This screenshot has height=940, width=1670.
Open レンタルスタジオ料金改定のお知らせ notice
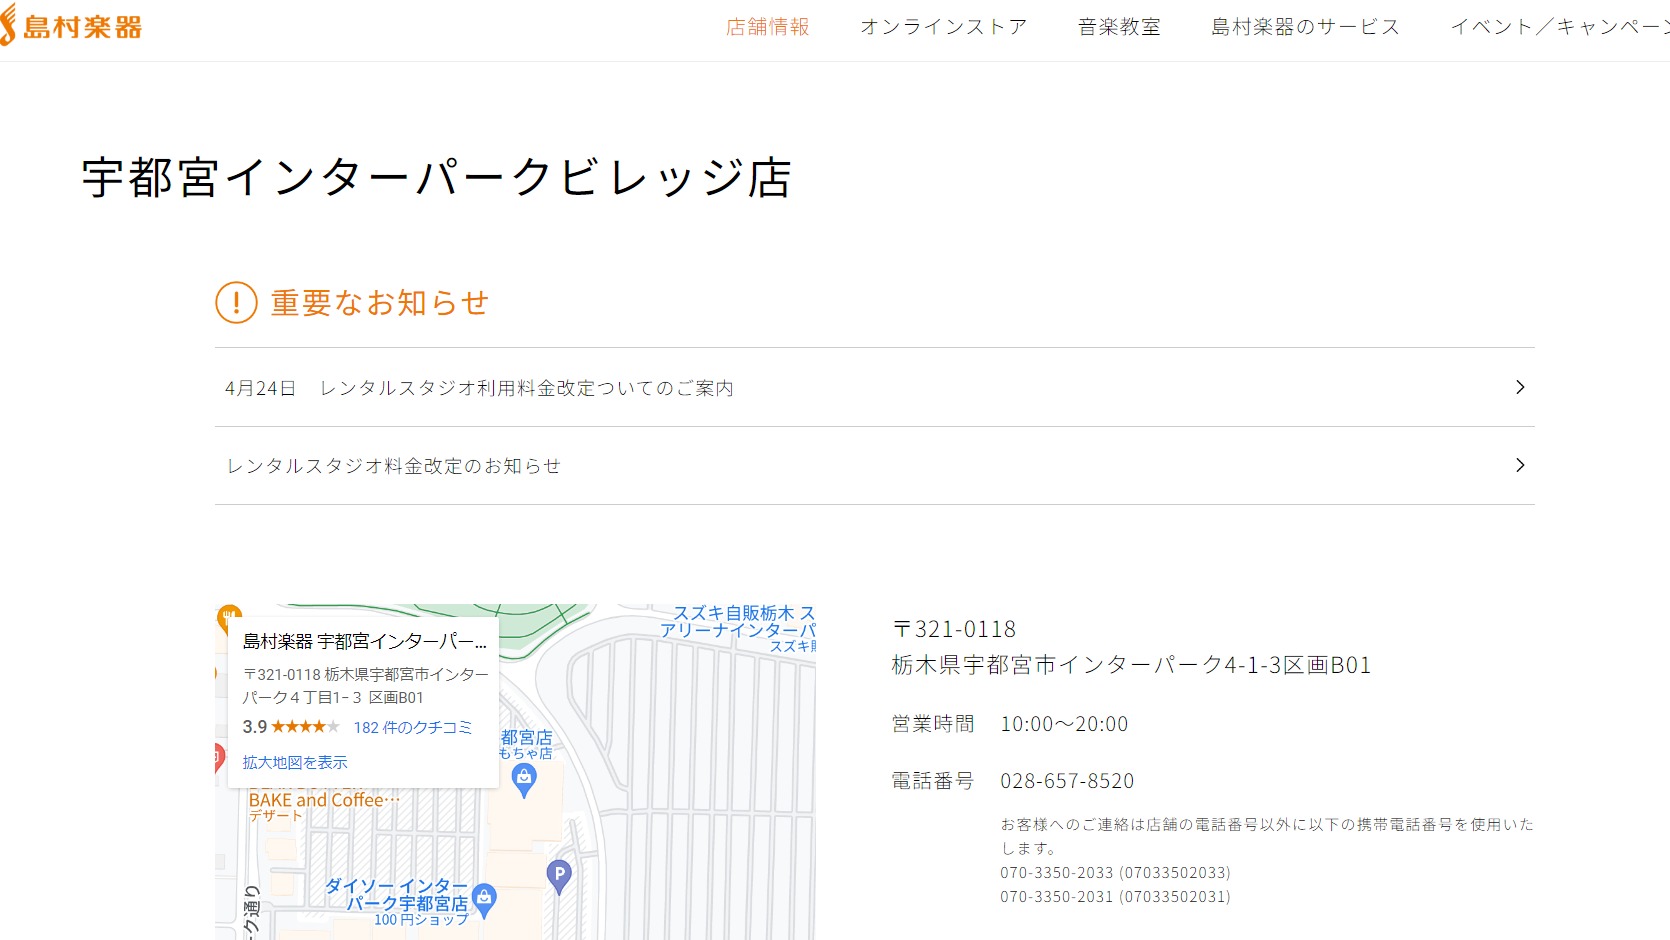874,466
